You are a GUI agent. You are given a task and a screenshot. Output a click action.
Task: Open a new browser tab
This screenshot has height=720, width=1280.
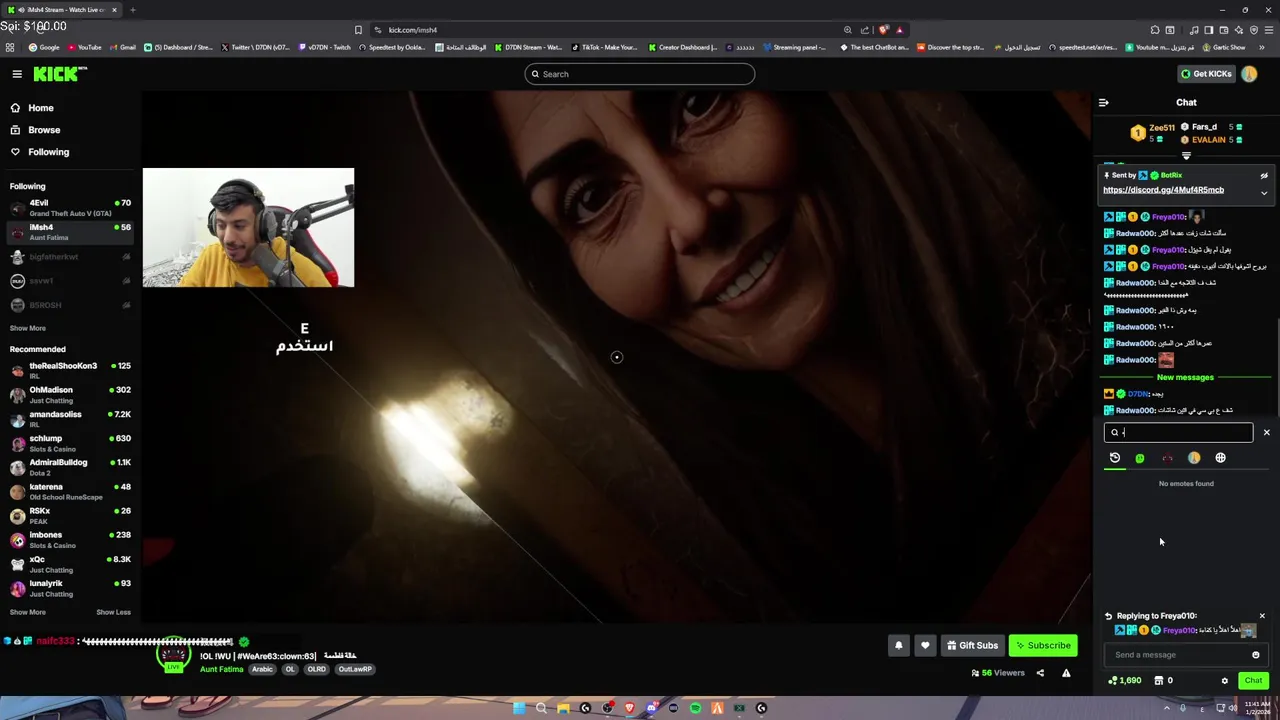click(x=132, y=10)
